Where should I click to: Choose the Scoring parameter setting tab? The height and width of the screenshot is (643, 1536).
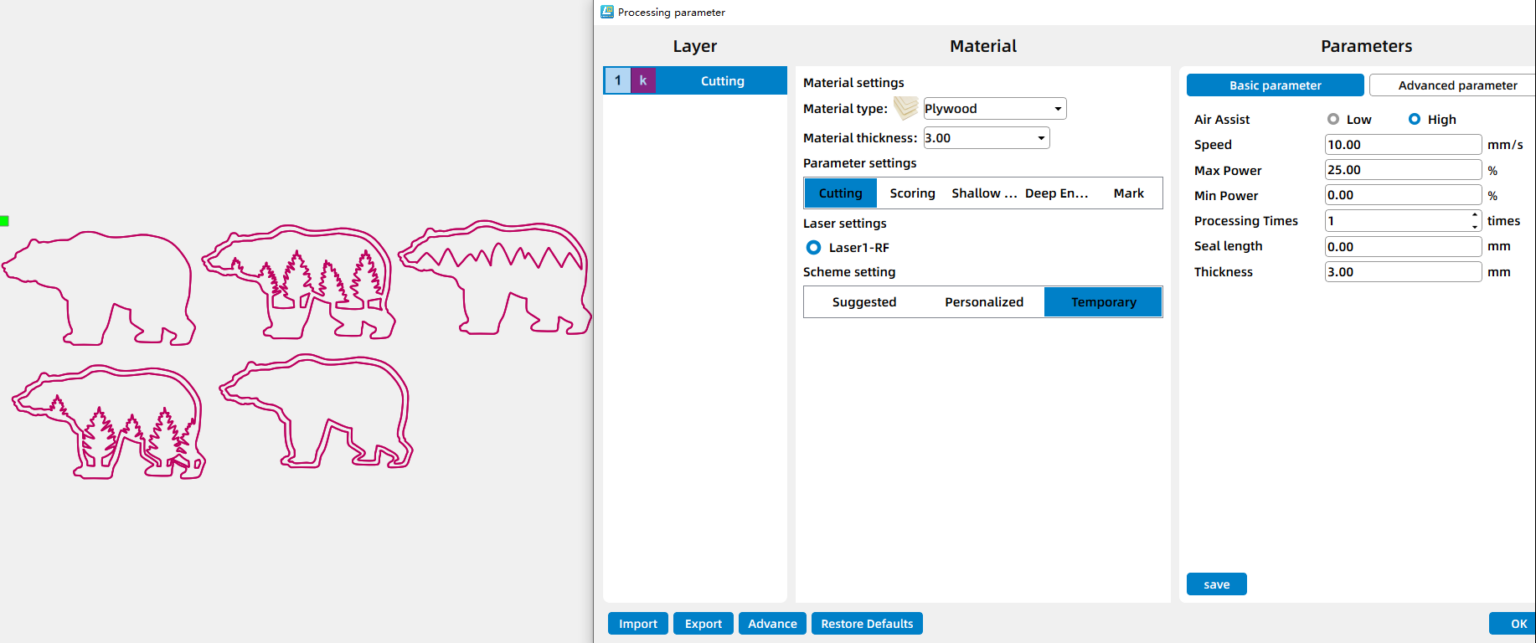912,193
